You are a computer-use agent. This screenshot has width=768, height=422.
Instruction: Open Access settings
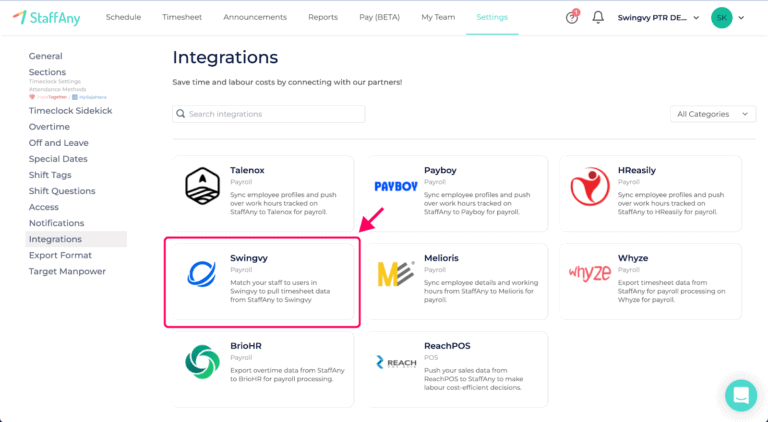[x=44, y=207]
